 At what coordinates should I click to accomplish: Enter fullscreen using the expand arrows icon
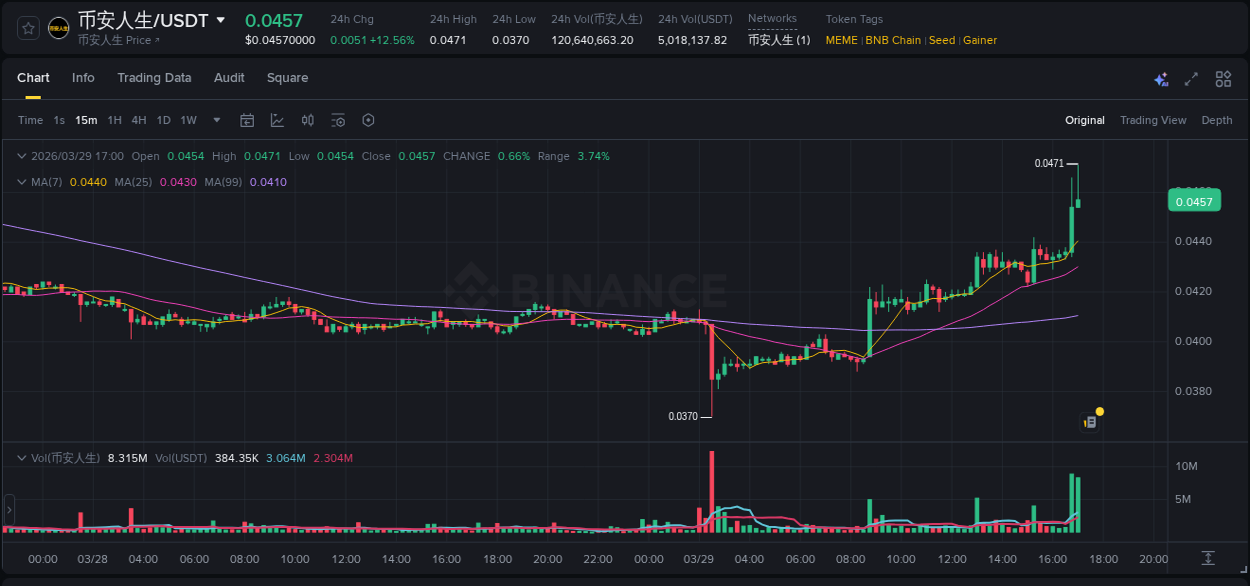pos(1190,78)
